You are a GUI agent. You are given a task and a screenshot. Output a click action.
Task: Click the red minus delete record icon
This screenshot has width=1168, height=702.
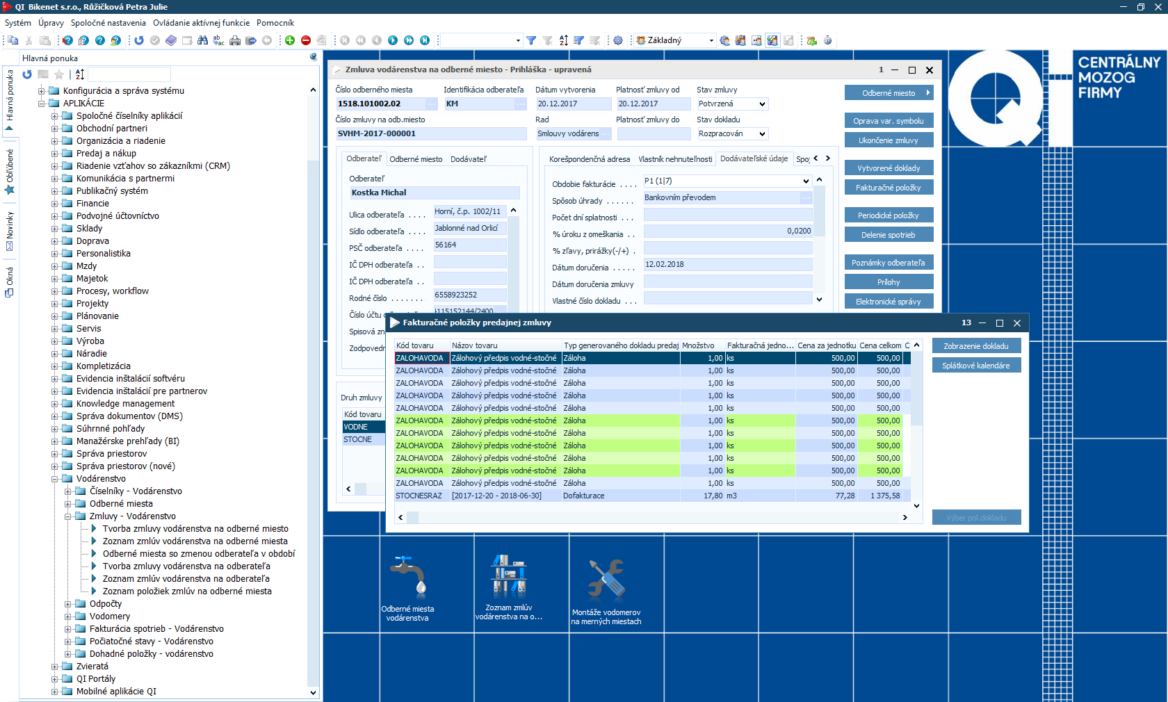point(306,41)
